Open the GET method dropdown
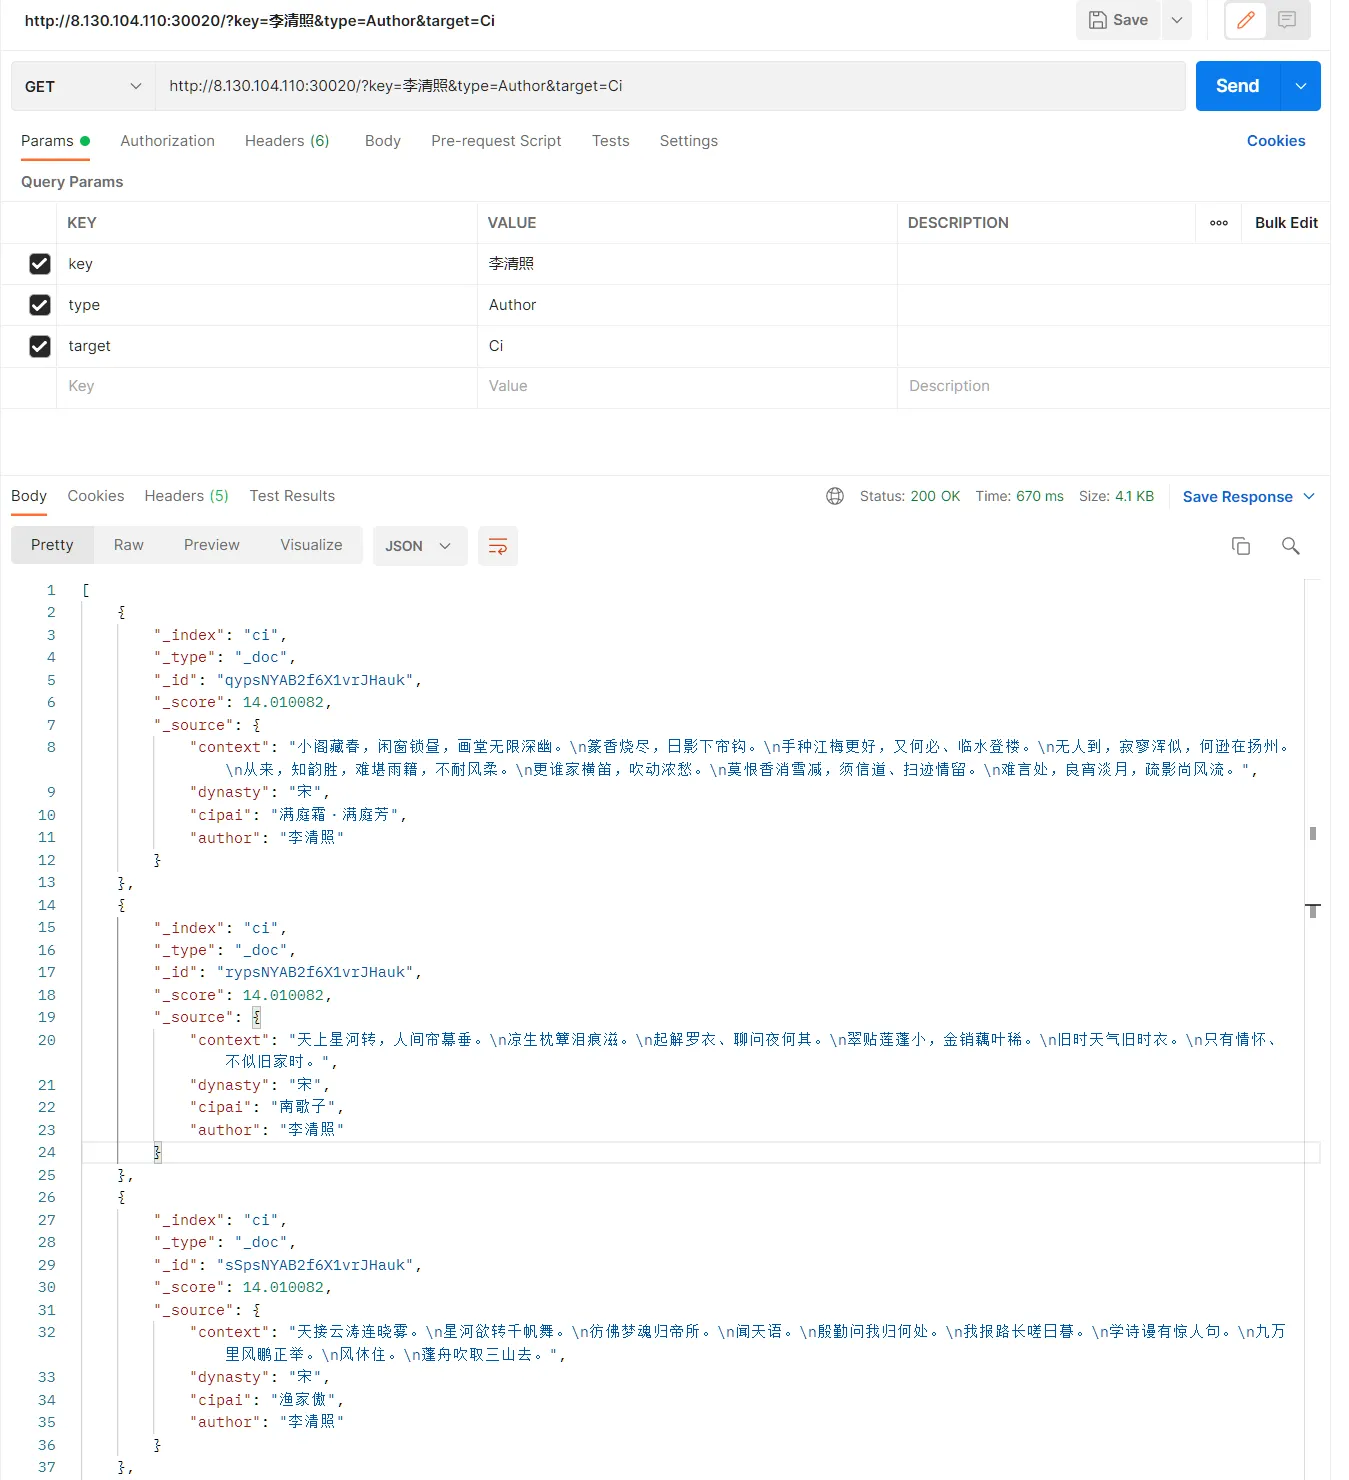Viewport: 1349px width, 1480px height. 83,86
